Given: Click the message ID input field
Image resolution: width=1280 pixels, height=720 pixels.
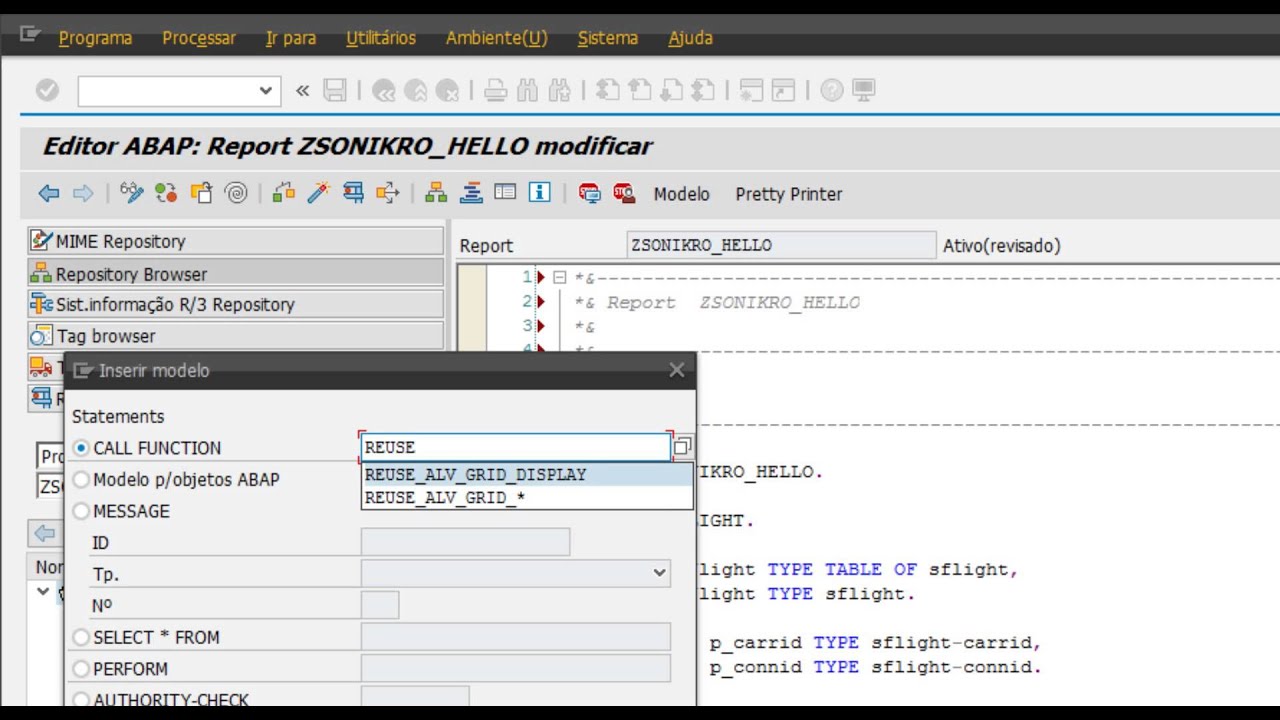Looking at the screenshot, I should pos(465,542).
